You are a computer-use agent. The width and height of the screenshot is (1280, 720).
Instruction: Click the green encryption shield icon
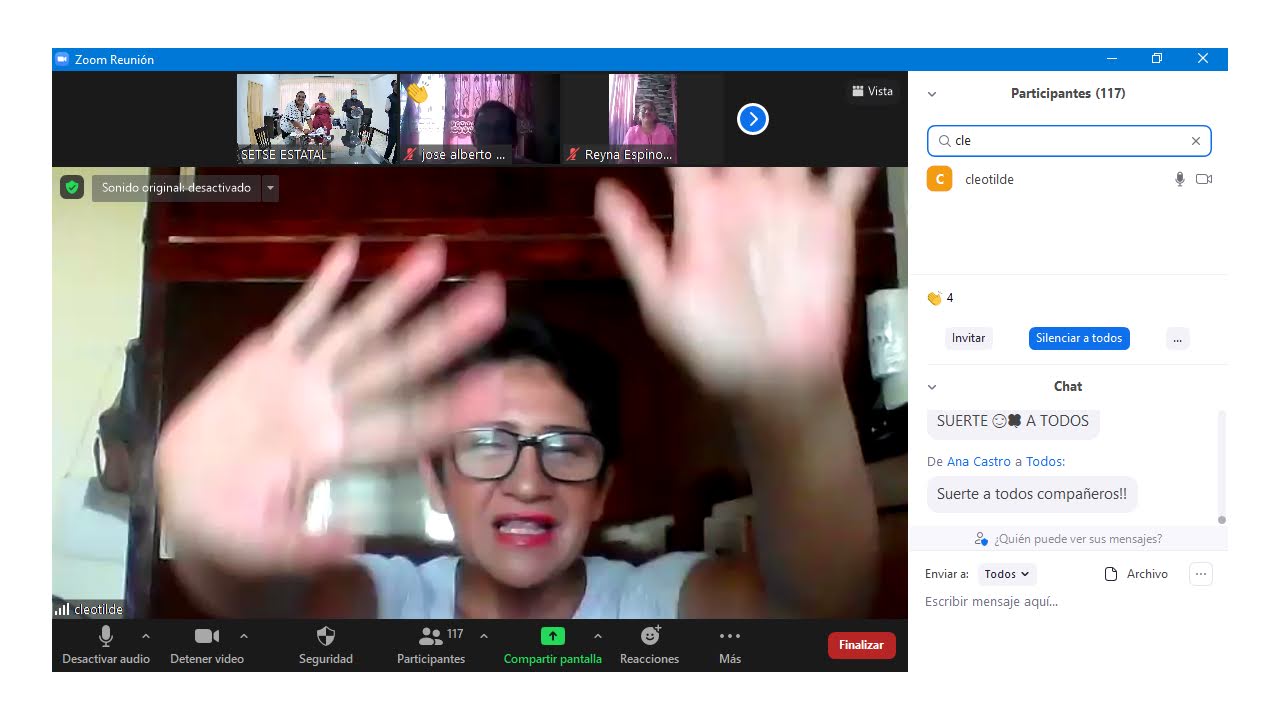[71, 187]
